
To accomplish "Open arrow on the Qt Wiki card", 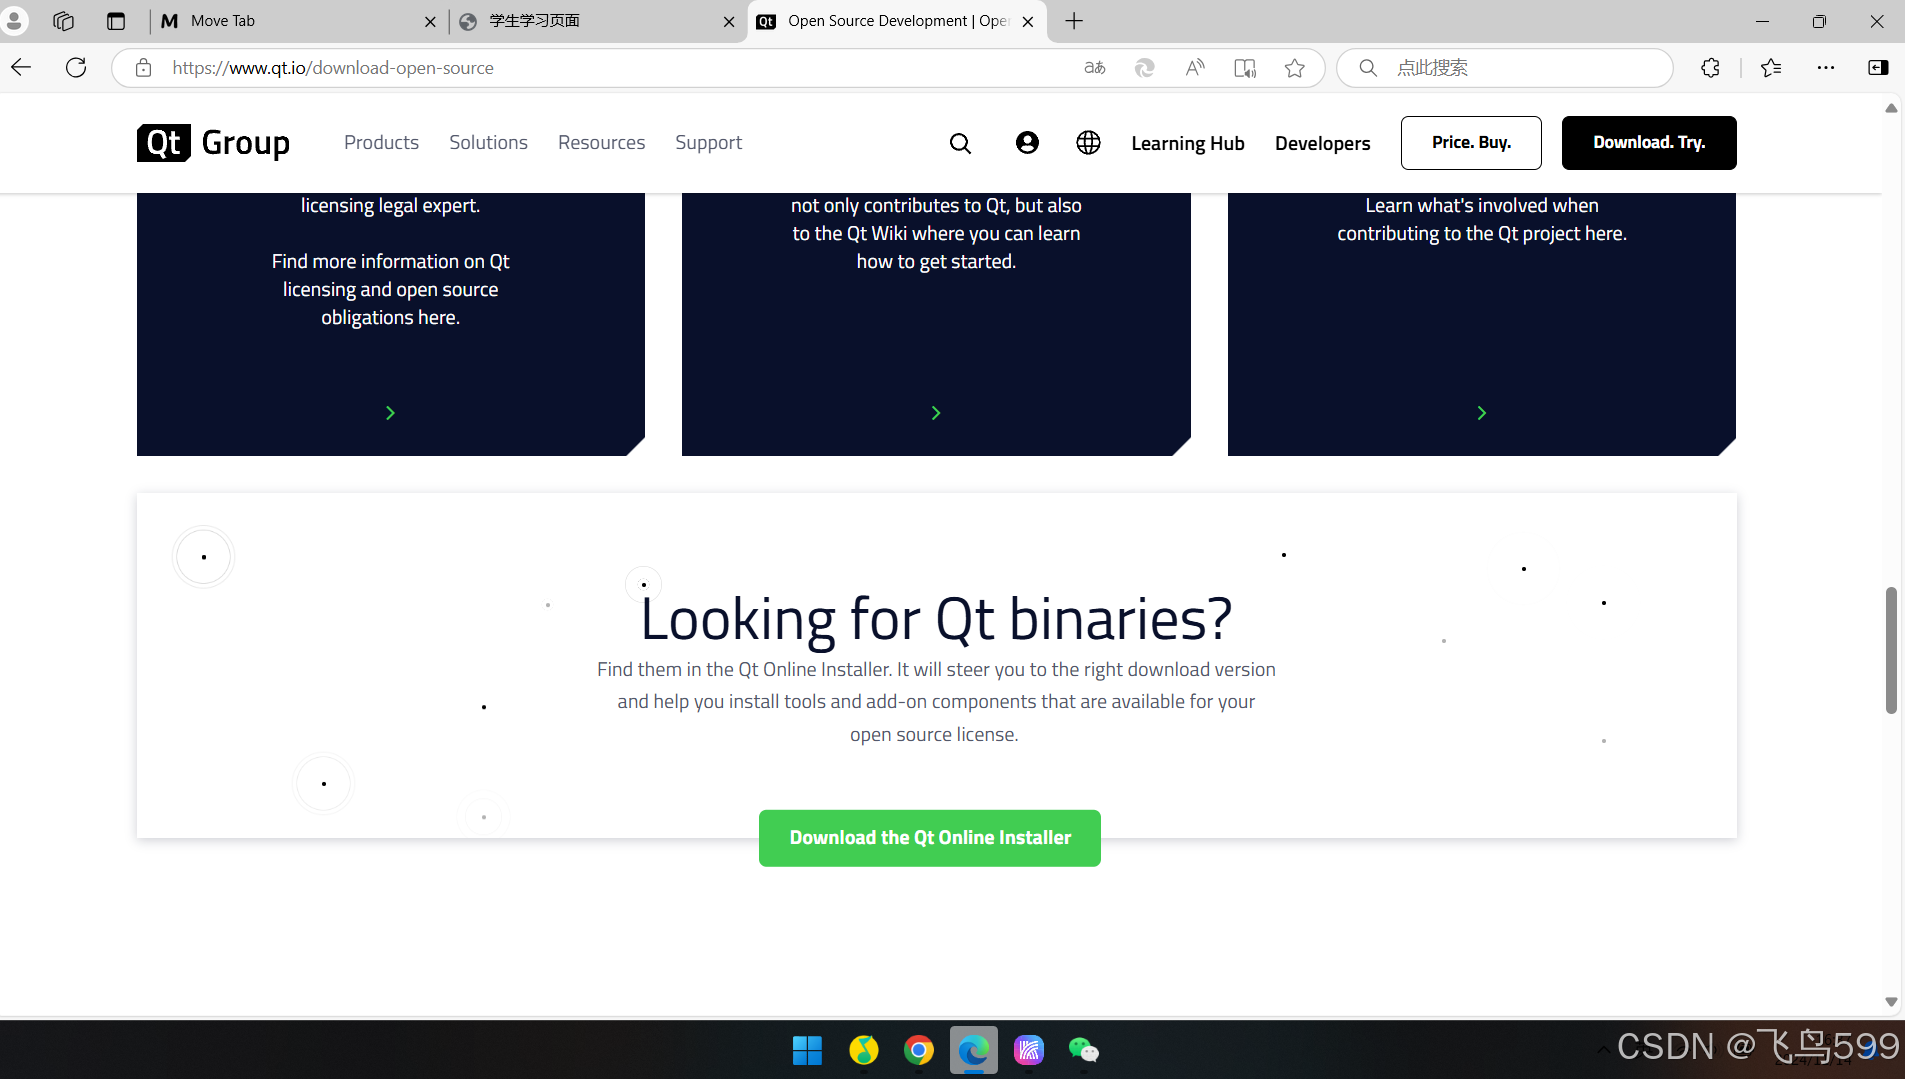I will (936, 413).
